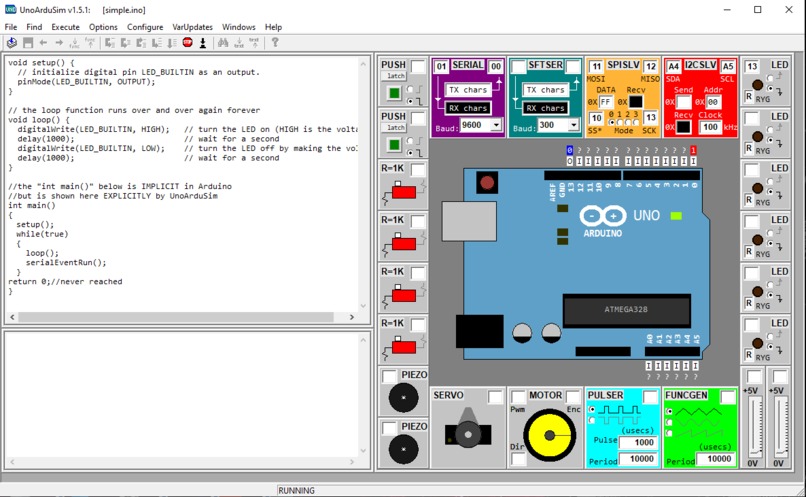Screen dimensions: 806x497
Task: Toggle latch on the top PUSH device
Action: point(395,76)
